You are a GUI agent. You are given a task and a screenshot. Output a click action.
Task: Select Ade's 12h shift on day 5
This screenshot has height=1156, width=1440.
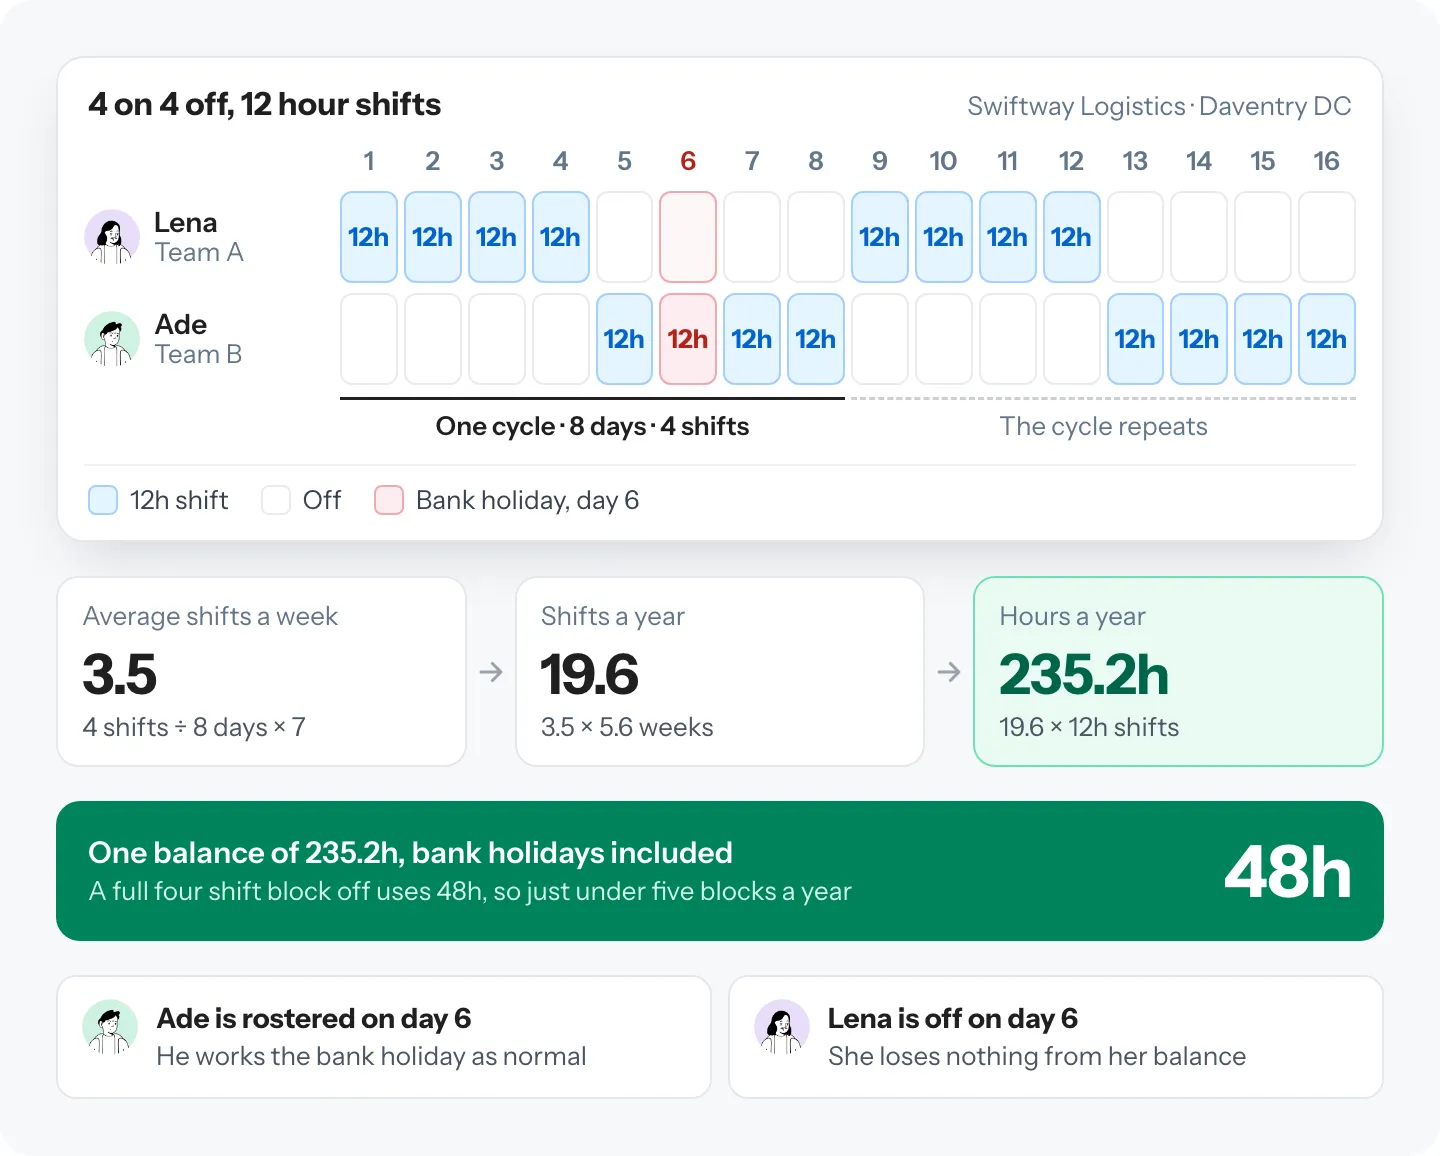[x=625, y=339]
